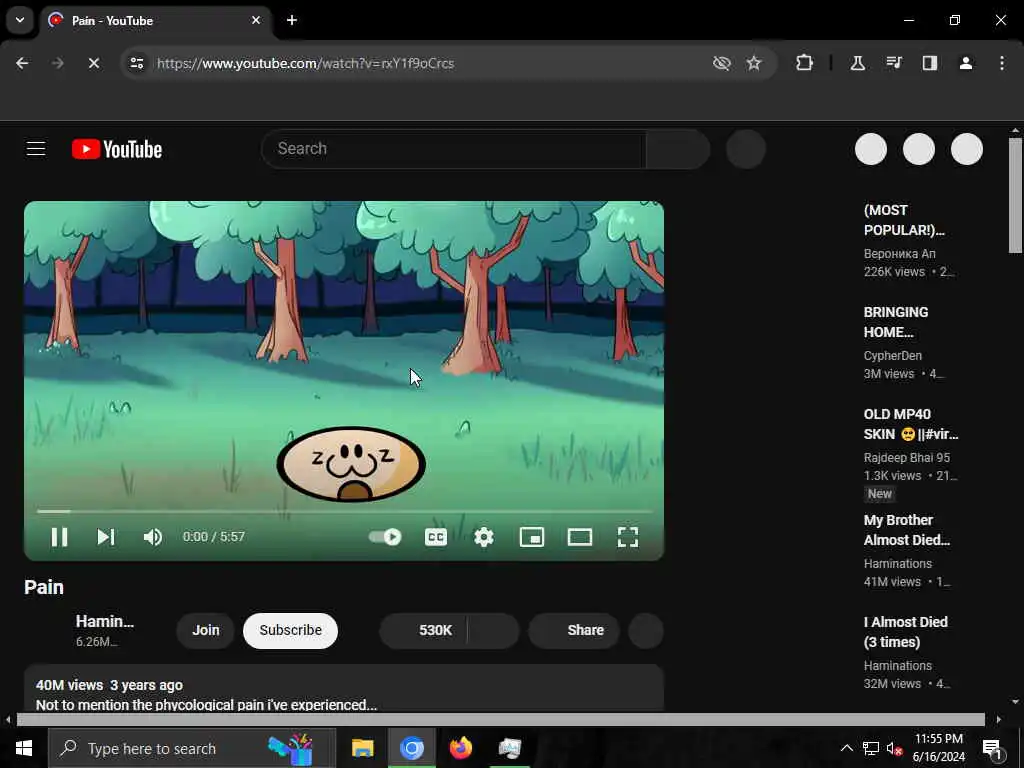Image resolution: width=1024 pixels, height=768 pixels.
Task: Open media controls in toolbar
Action: pos(894,63)
